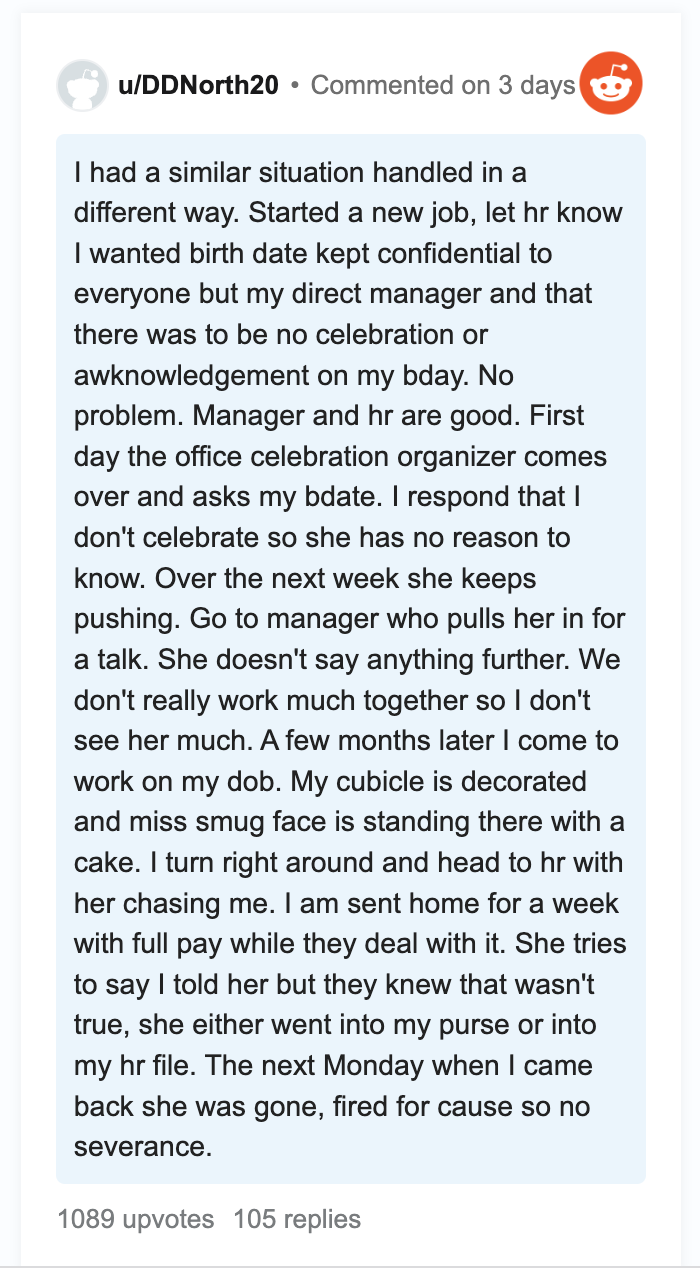Click the 1089 upvotes count

click(136, 1219)
